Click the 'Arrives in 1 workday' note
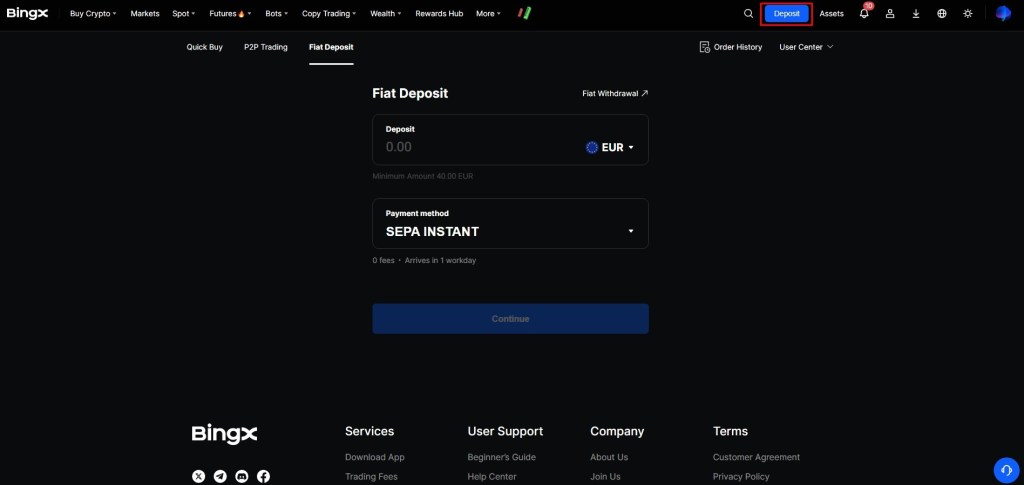 [440, 260]
